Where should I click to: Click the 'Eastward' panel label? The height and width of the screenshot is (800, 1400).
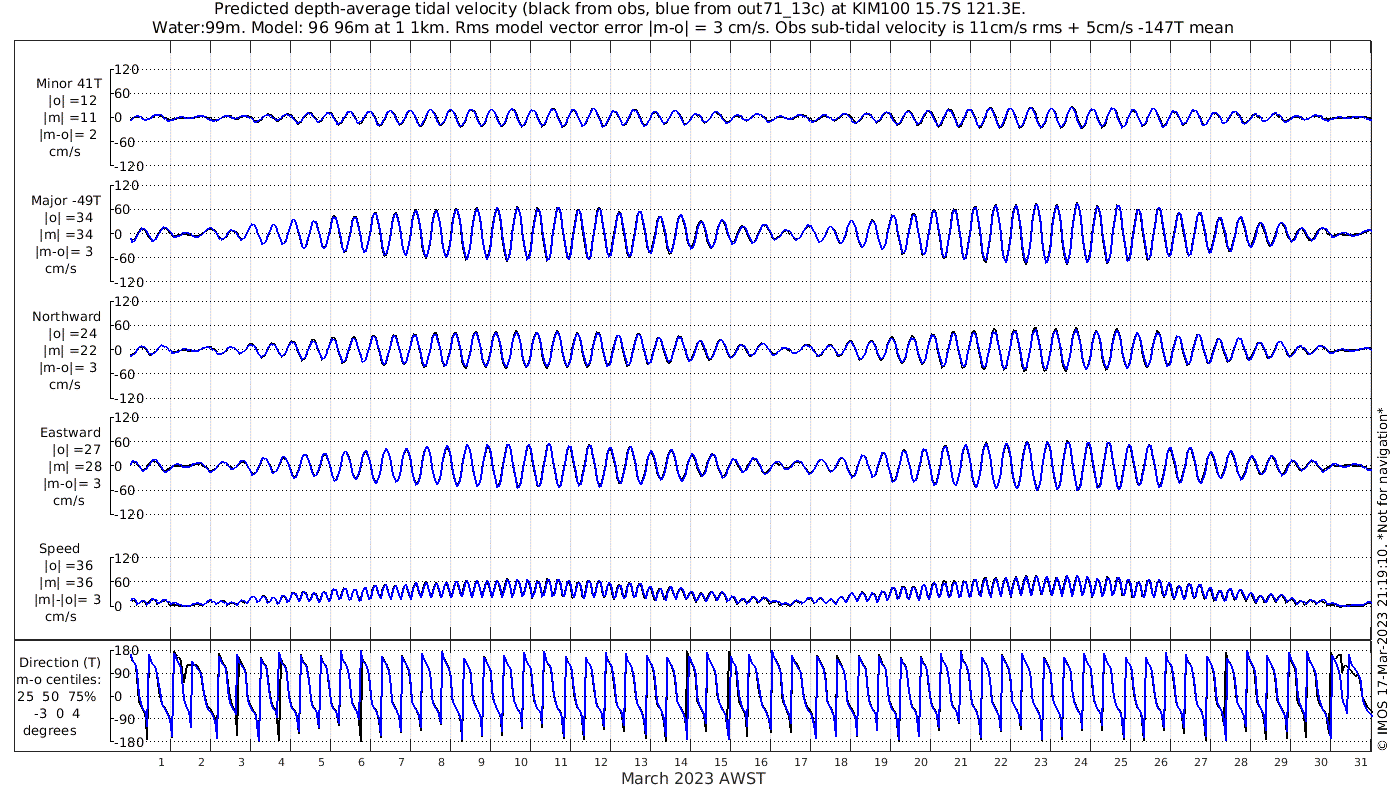point(70,433)
